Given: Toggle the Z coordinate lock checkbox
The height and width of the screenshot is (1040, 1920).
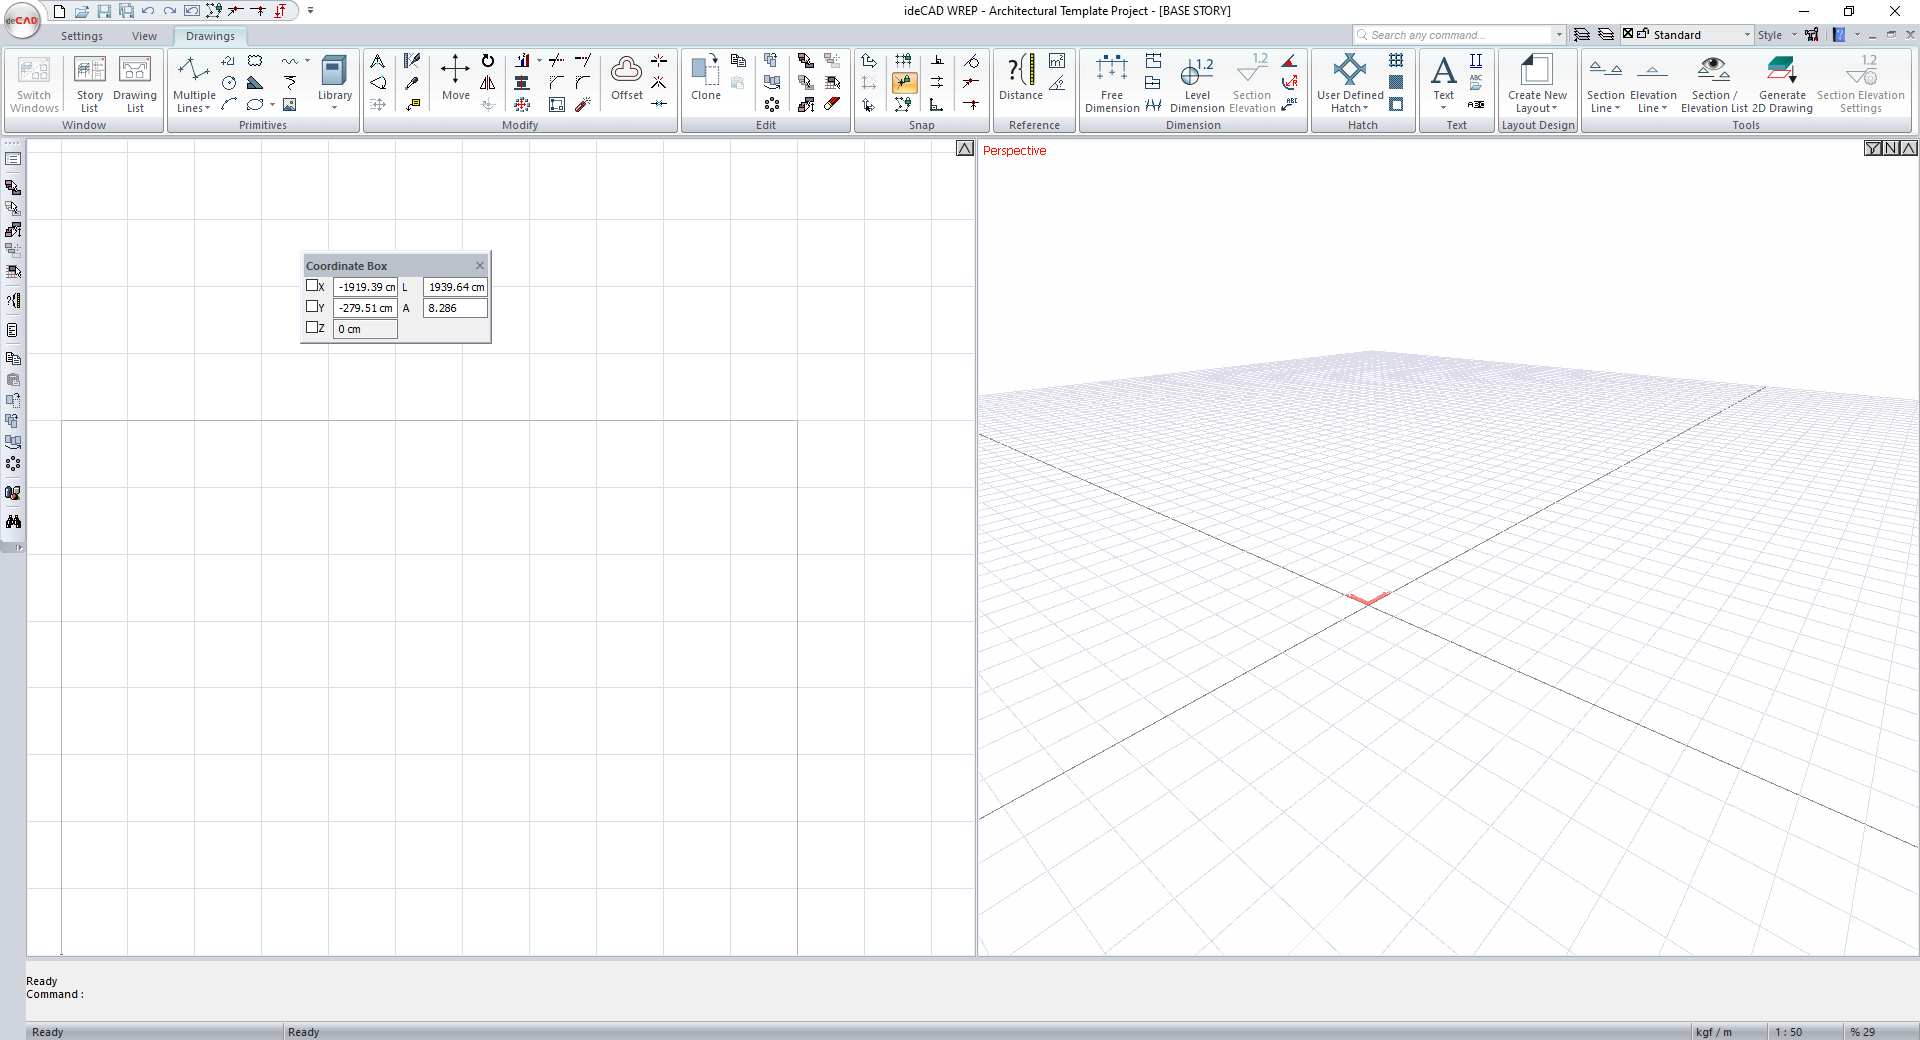Looking at the screenshot, I should (312, 328).
